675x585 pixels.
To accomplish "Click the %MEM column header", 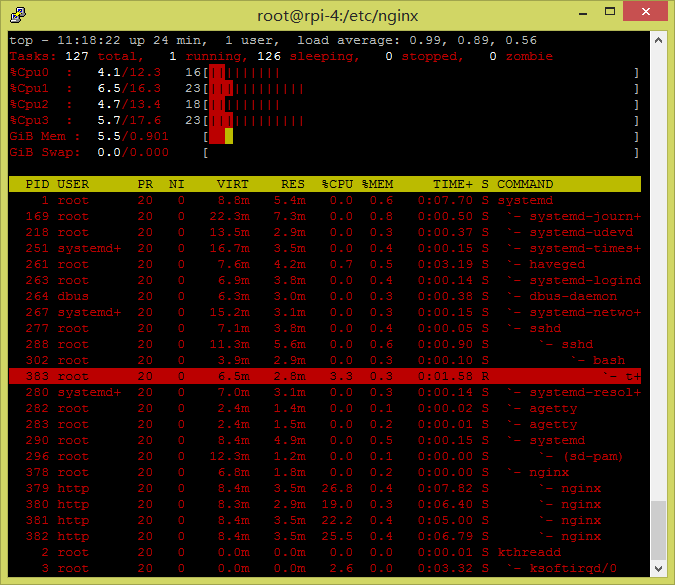I will 378,184.
